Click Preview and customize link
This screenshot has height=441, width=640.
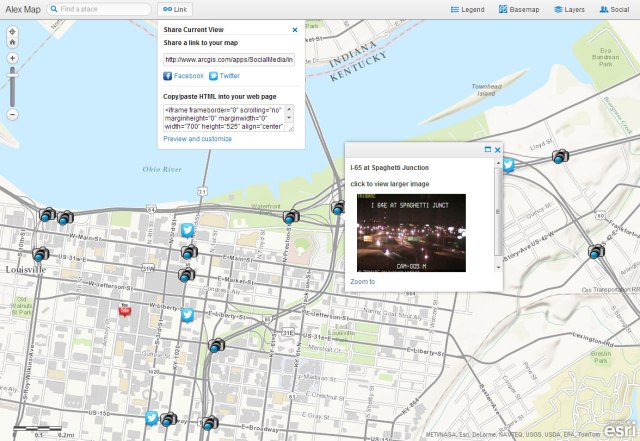point(197,139)
